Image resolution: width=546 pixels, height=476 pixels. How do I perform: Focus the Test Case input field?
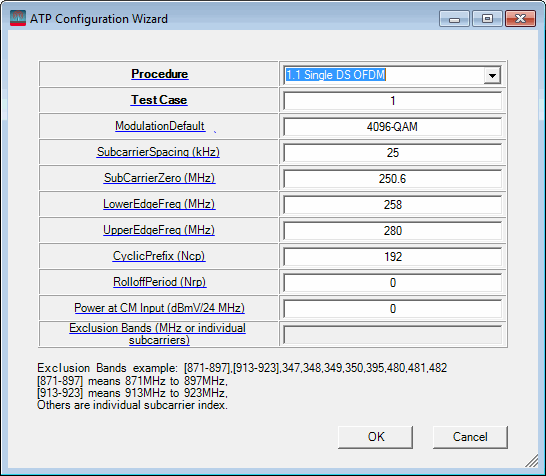click(392, 101)
